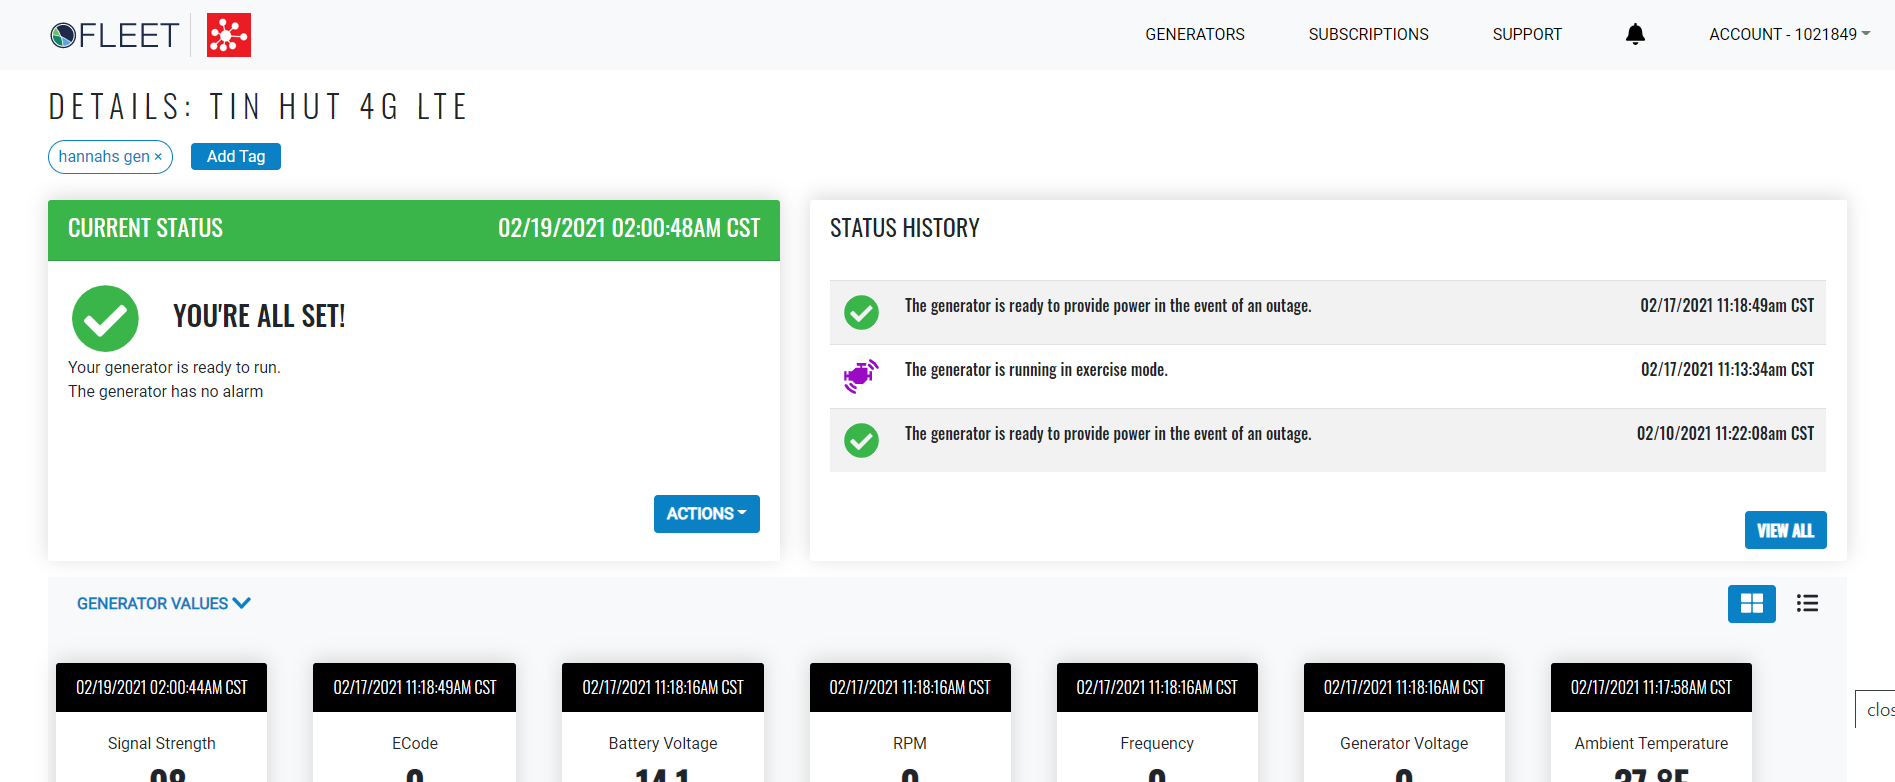Click green check icon on newest history entry
The width and height of the screenshot is (1895, 782).
861,312
